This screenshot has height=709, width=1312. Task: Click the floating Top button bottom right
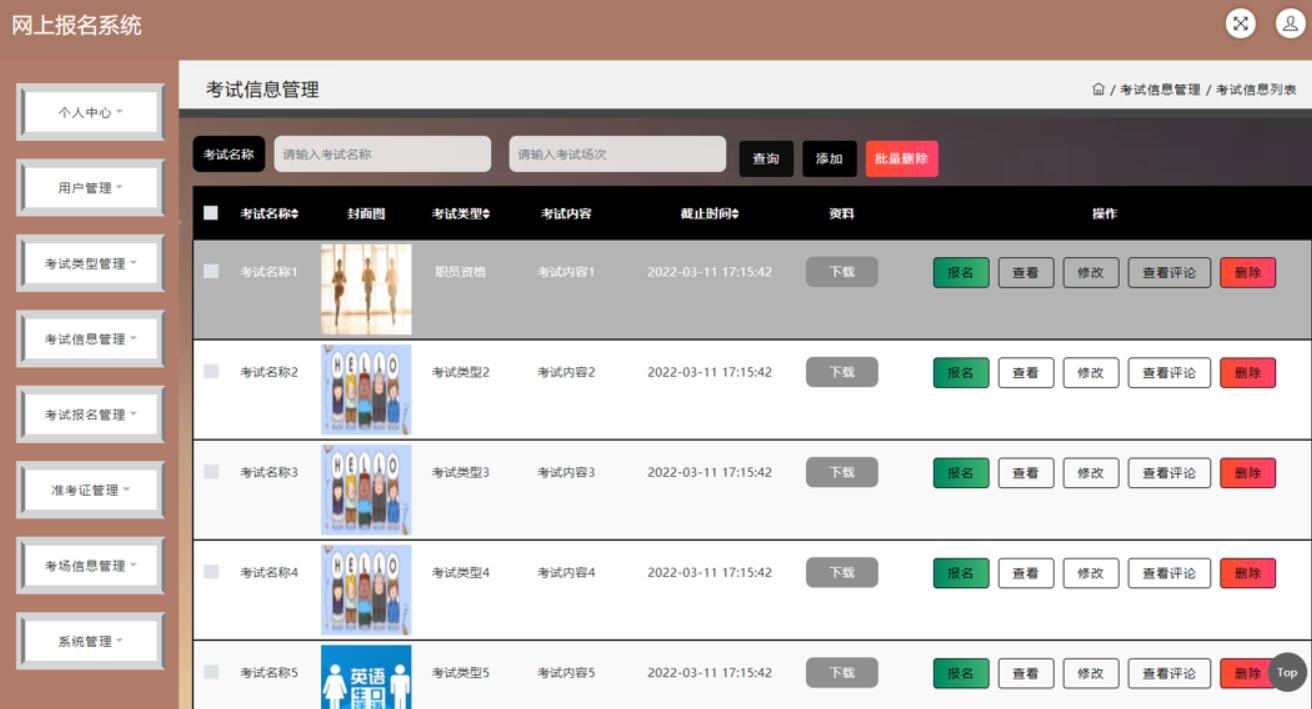pos(1287,673)
